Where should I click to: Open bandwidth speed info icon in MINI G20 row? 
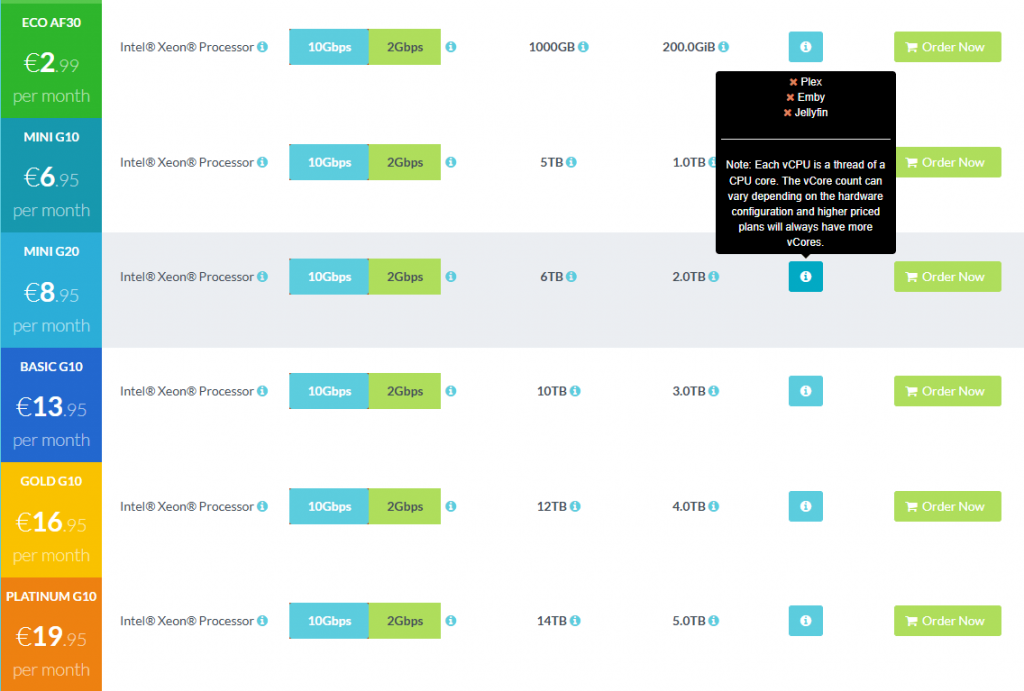point(451,276)
